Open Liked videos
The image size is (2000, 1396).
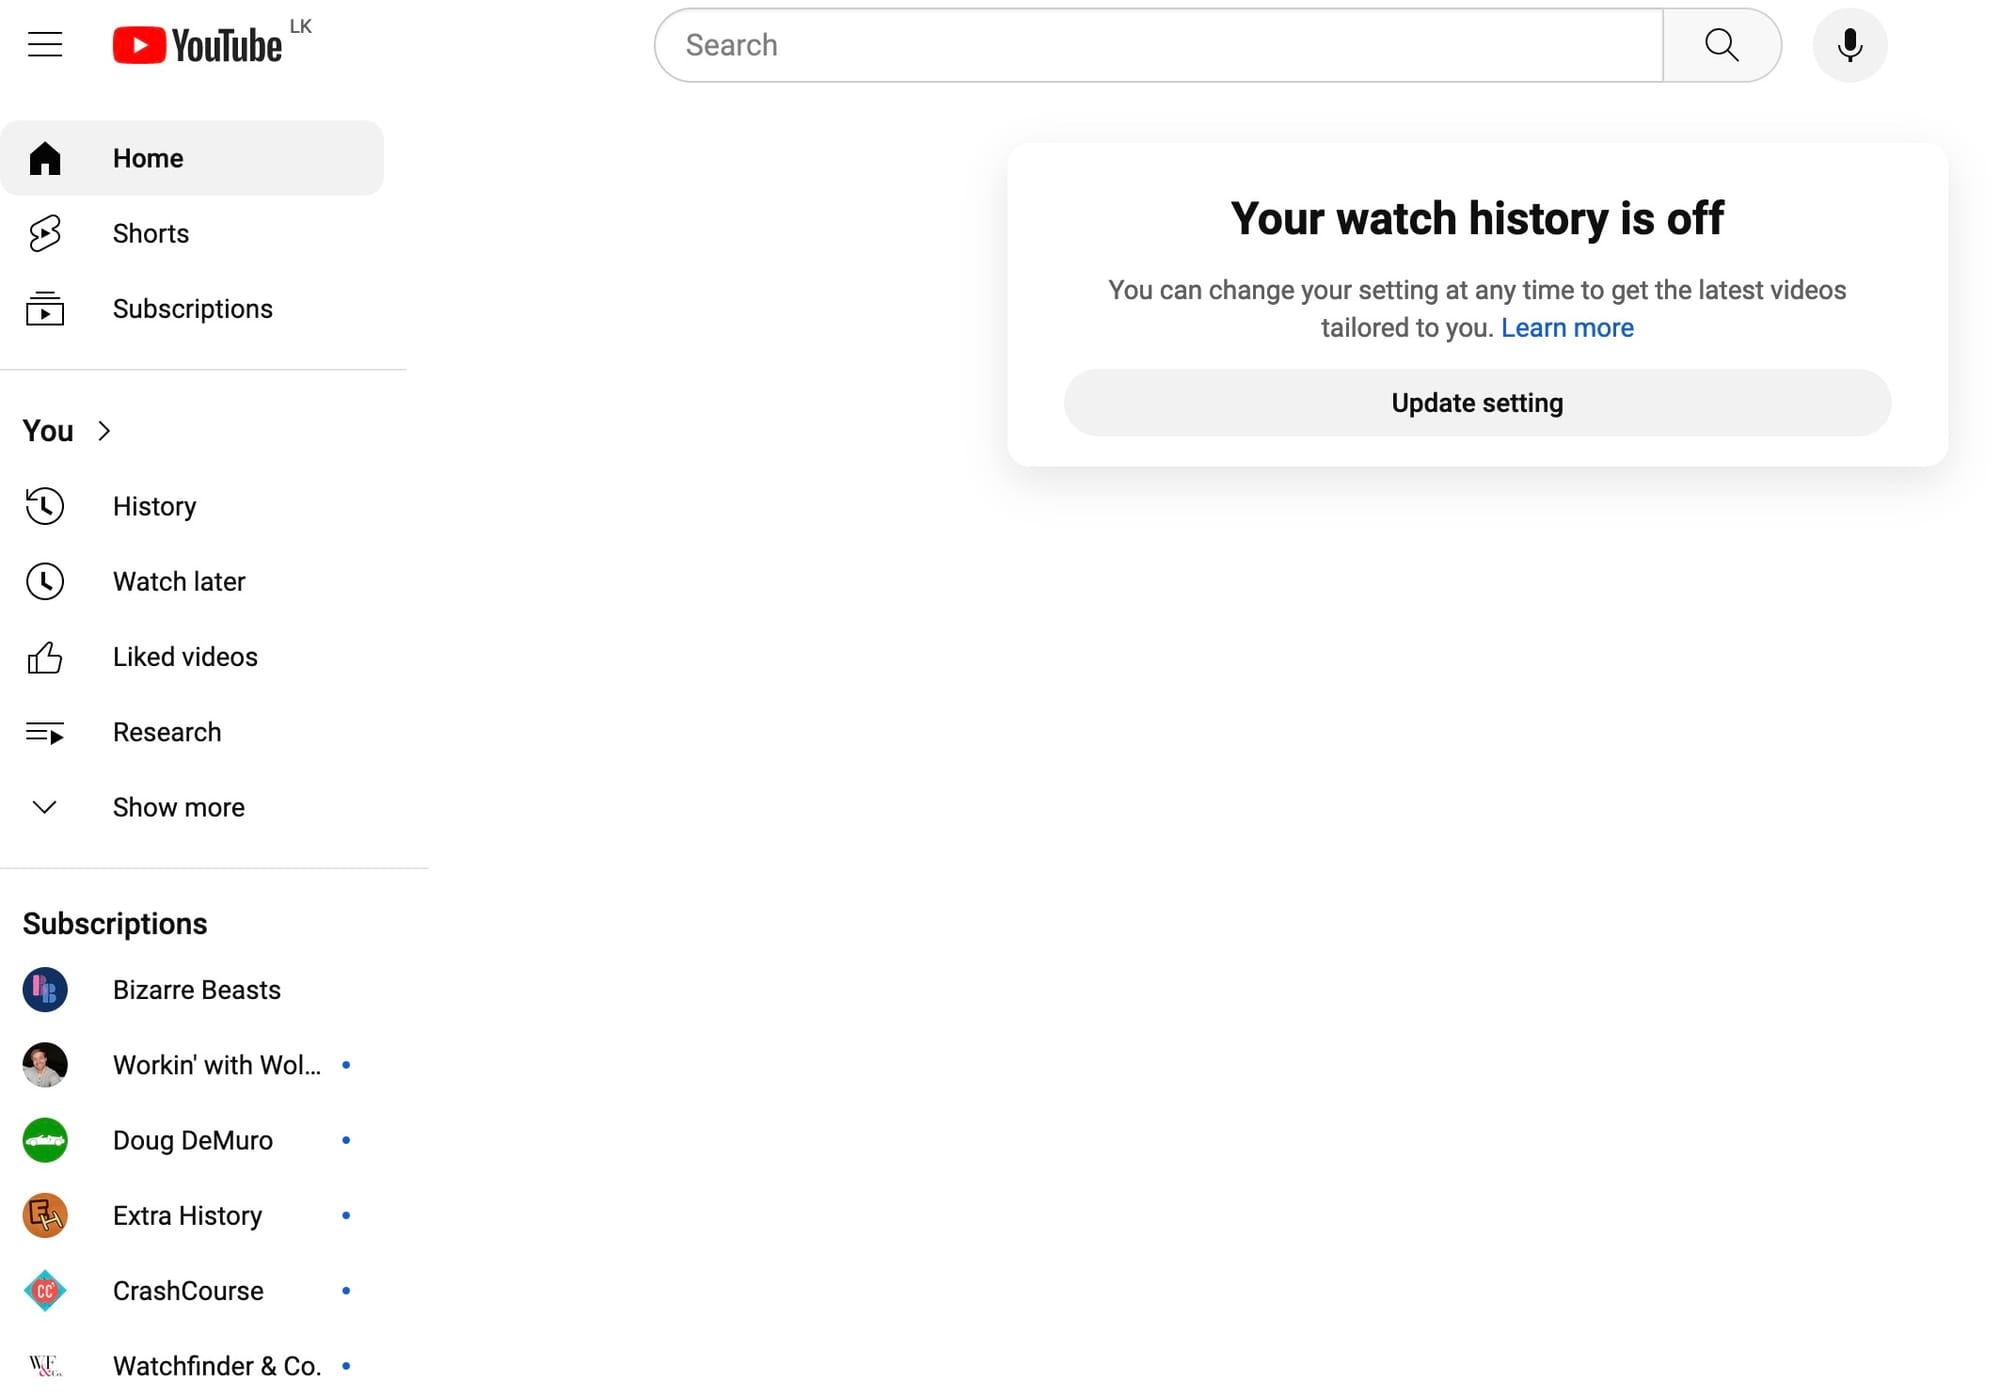point(185,657)
